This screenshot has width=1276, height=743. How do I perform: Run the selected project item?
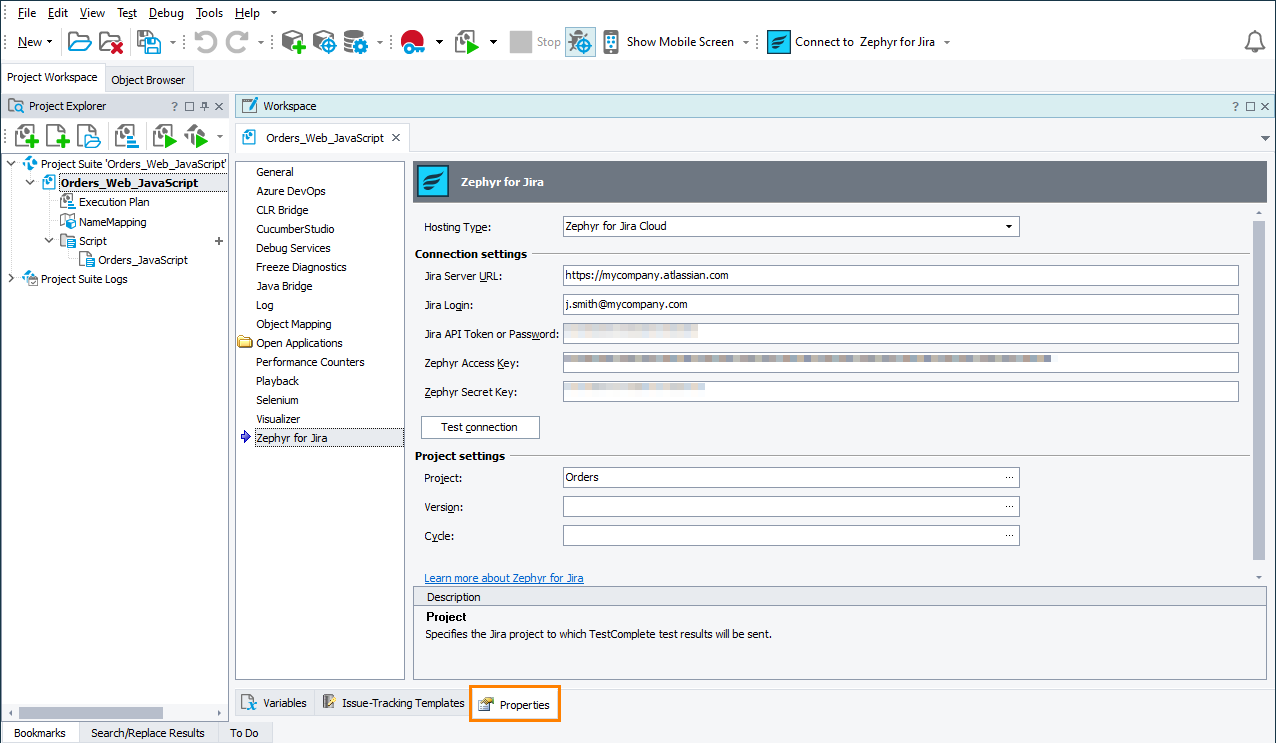click(x=166, y=135)
